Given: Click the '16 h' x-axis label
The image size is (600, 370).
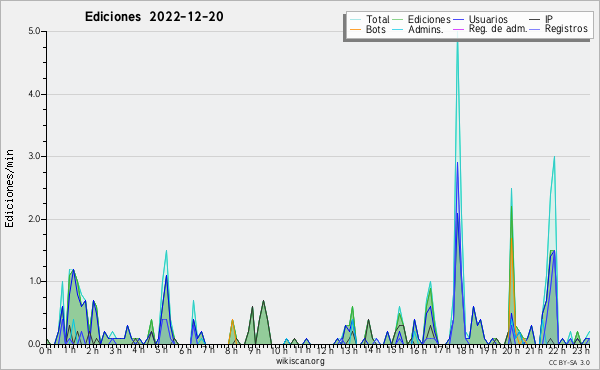Looking at the screenshot, I should 417,351.
